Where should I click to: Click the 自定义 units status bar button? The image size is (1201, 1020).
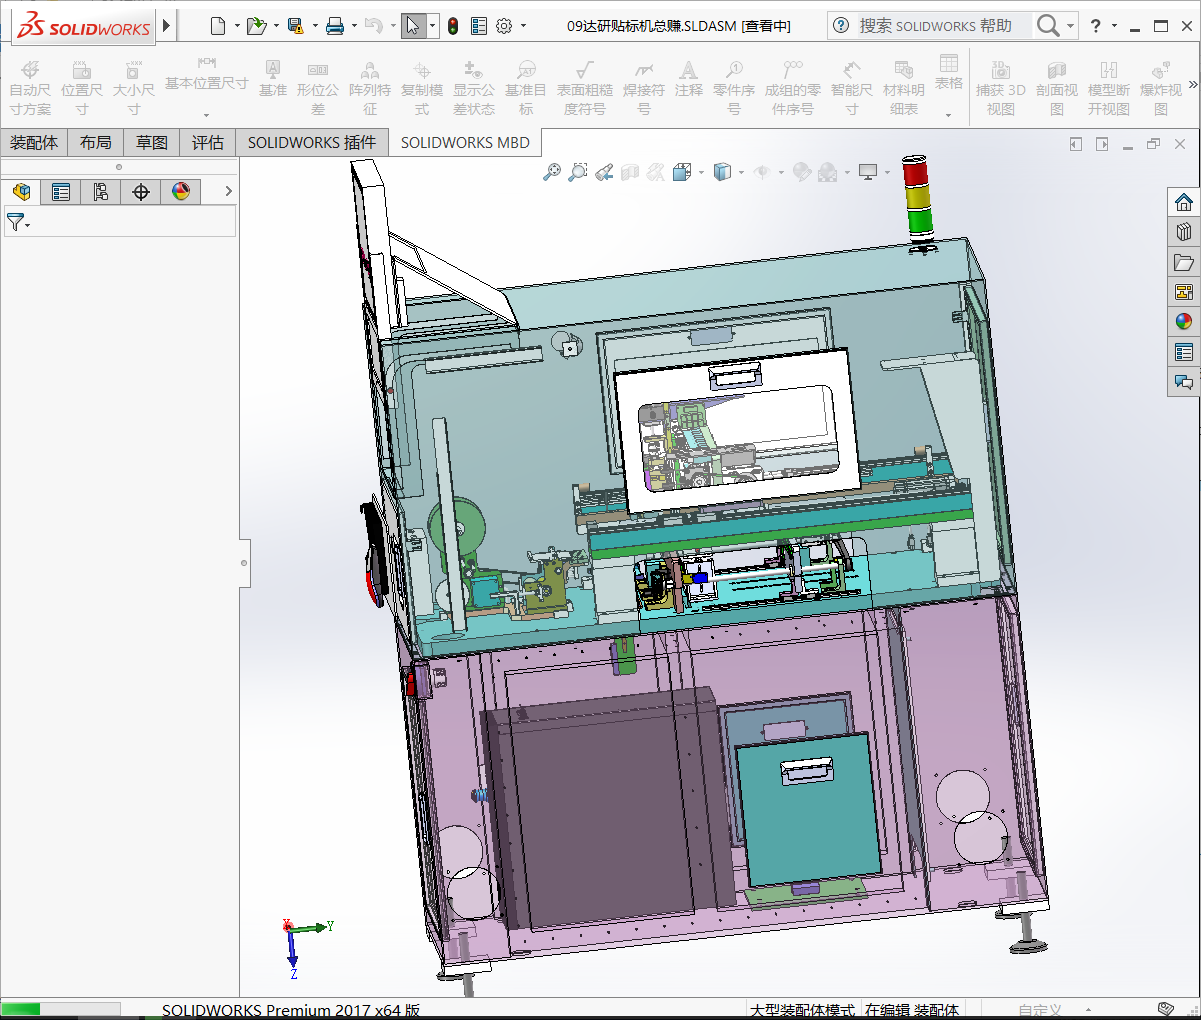point(1040,1010)
